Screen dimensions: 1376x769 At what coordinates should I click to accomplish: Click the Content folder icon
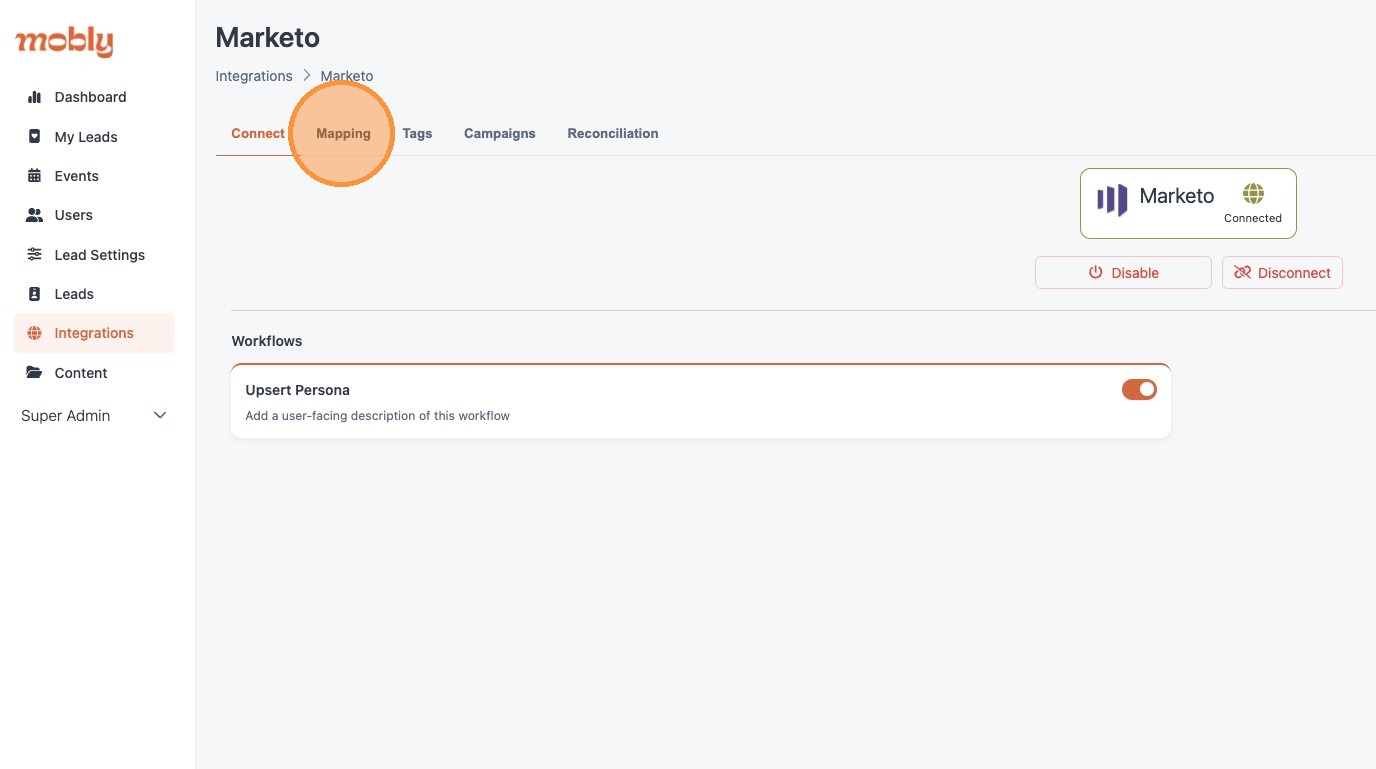click(x=35, y=373)
